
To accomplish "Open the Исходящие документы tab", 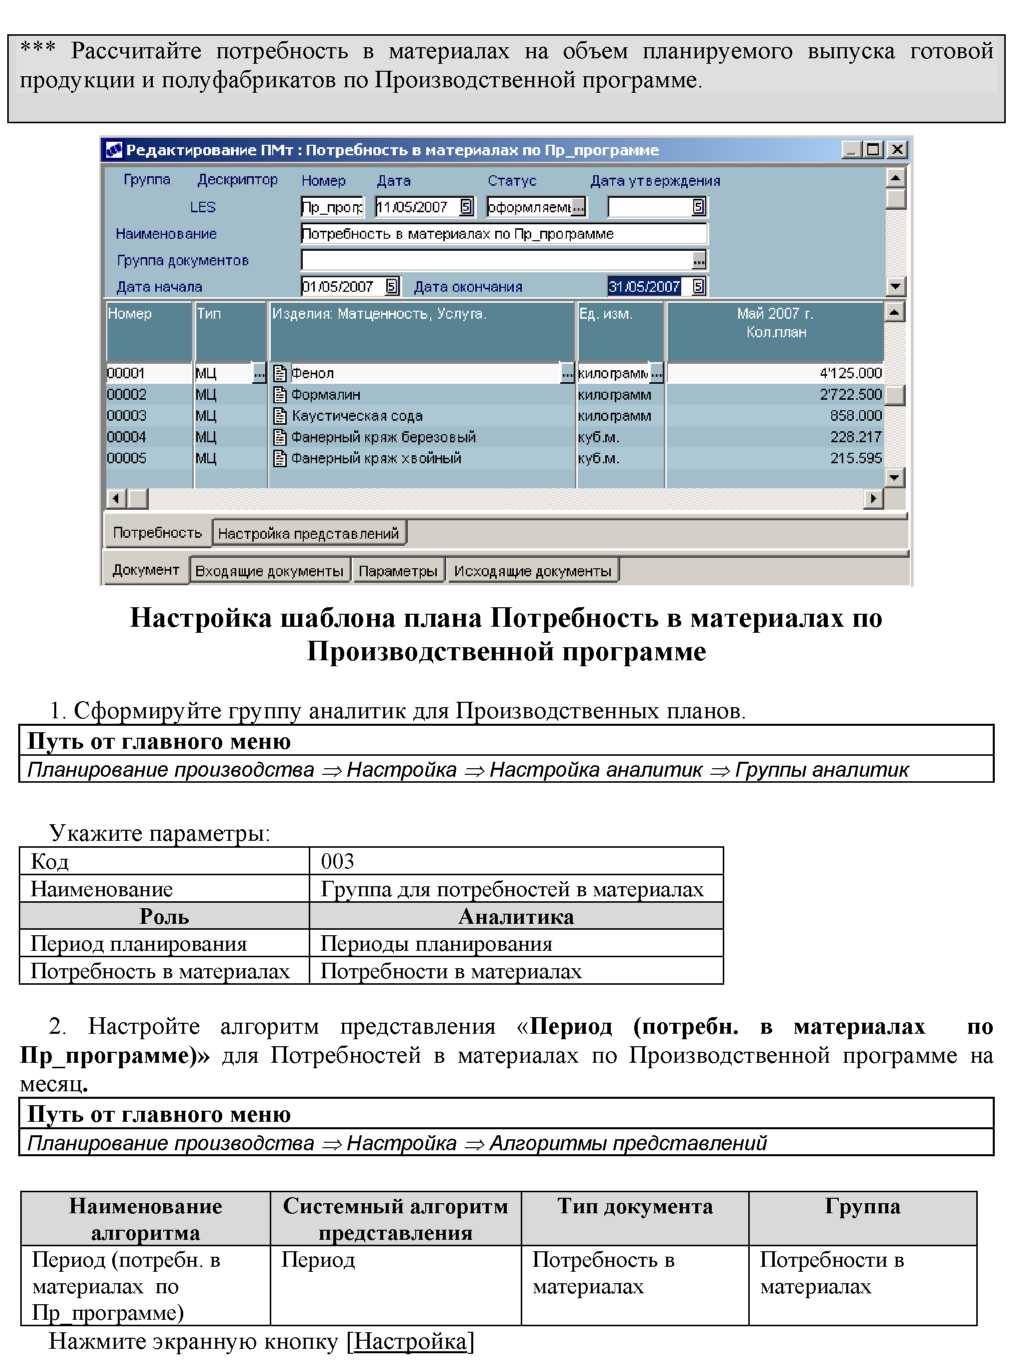I will point(532,571).
